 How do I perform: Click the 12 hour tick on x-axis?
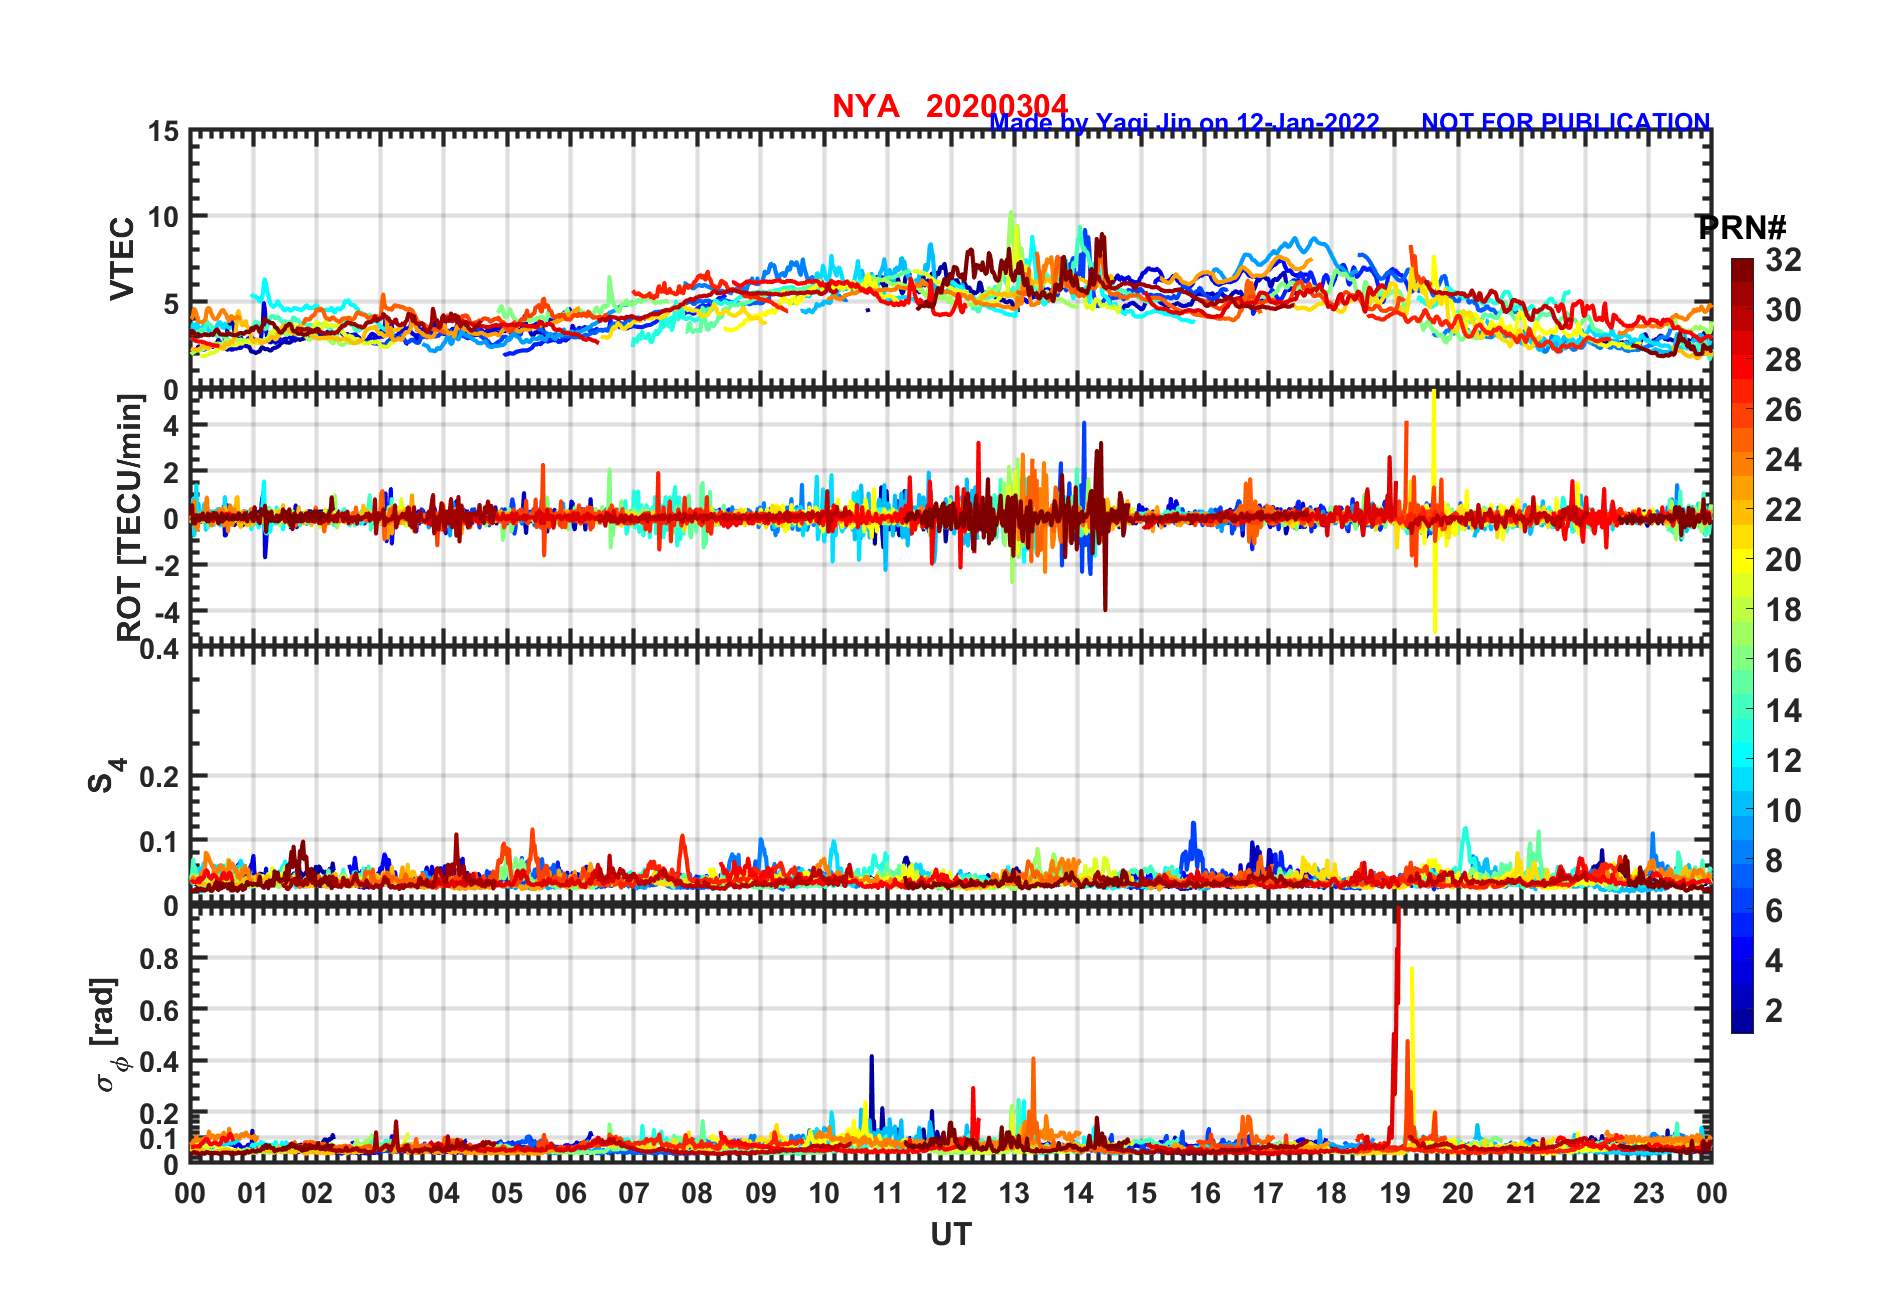click(x=951, y=1193)
